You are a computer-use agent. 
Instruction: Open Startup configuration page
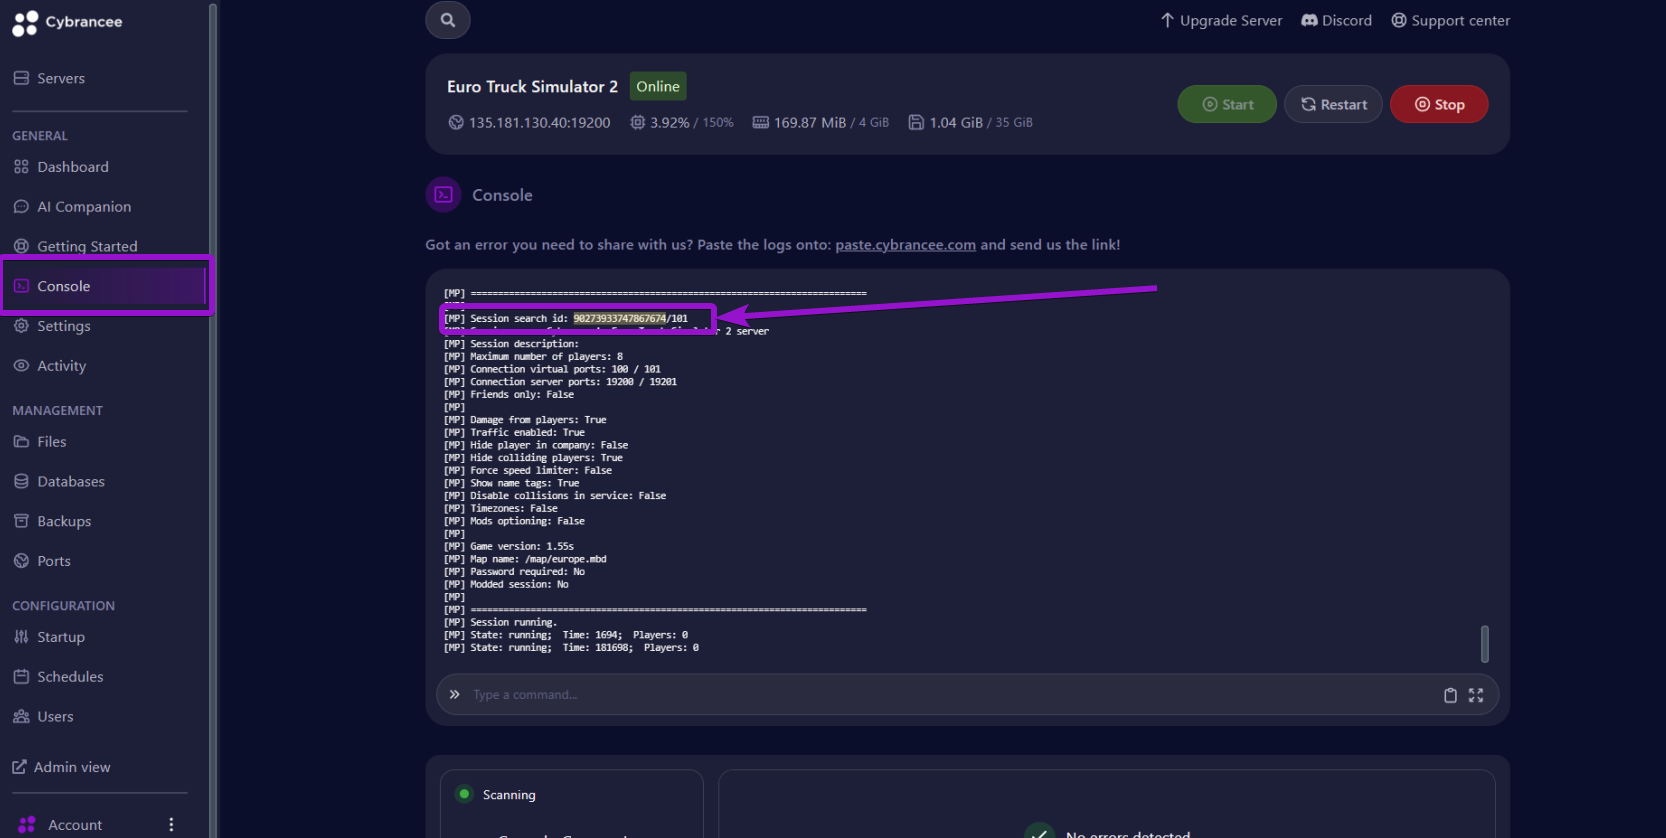pyautogui.click(x=61, y=637)
